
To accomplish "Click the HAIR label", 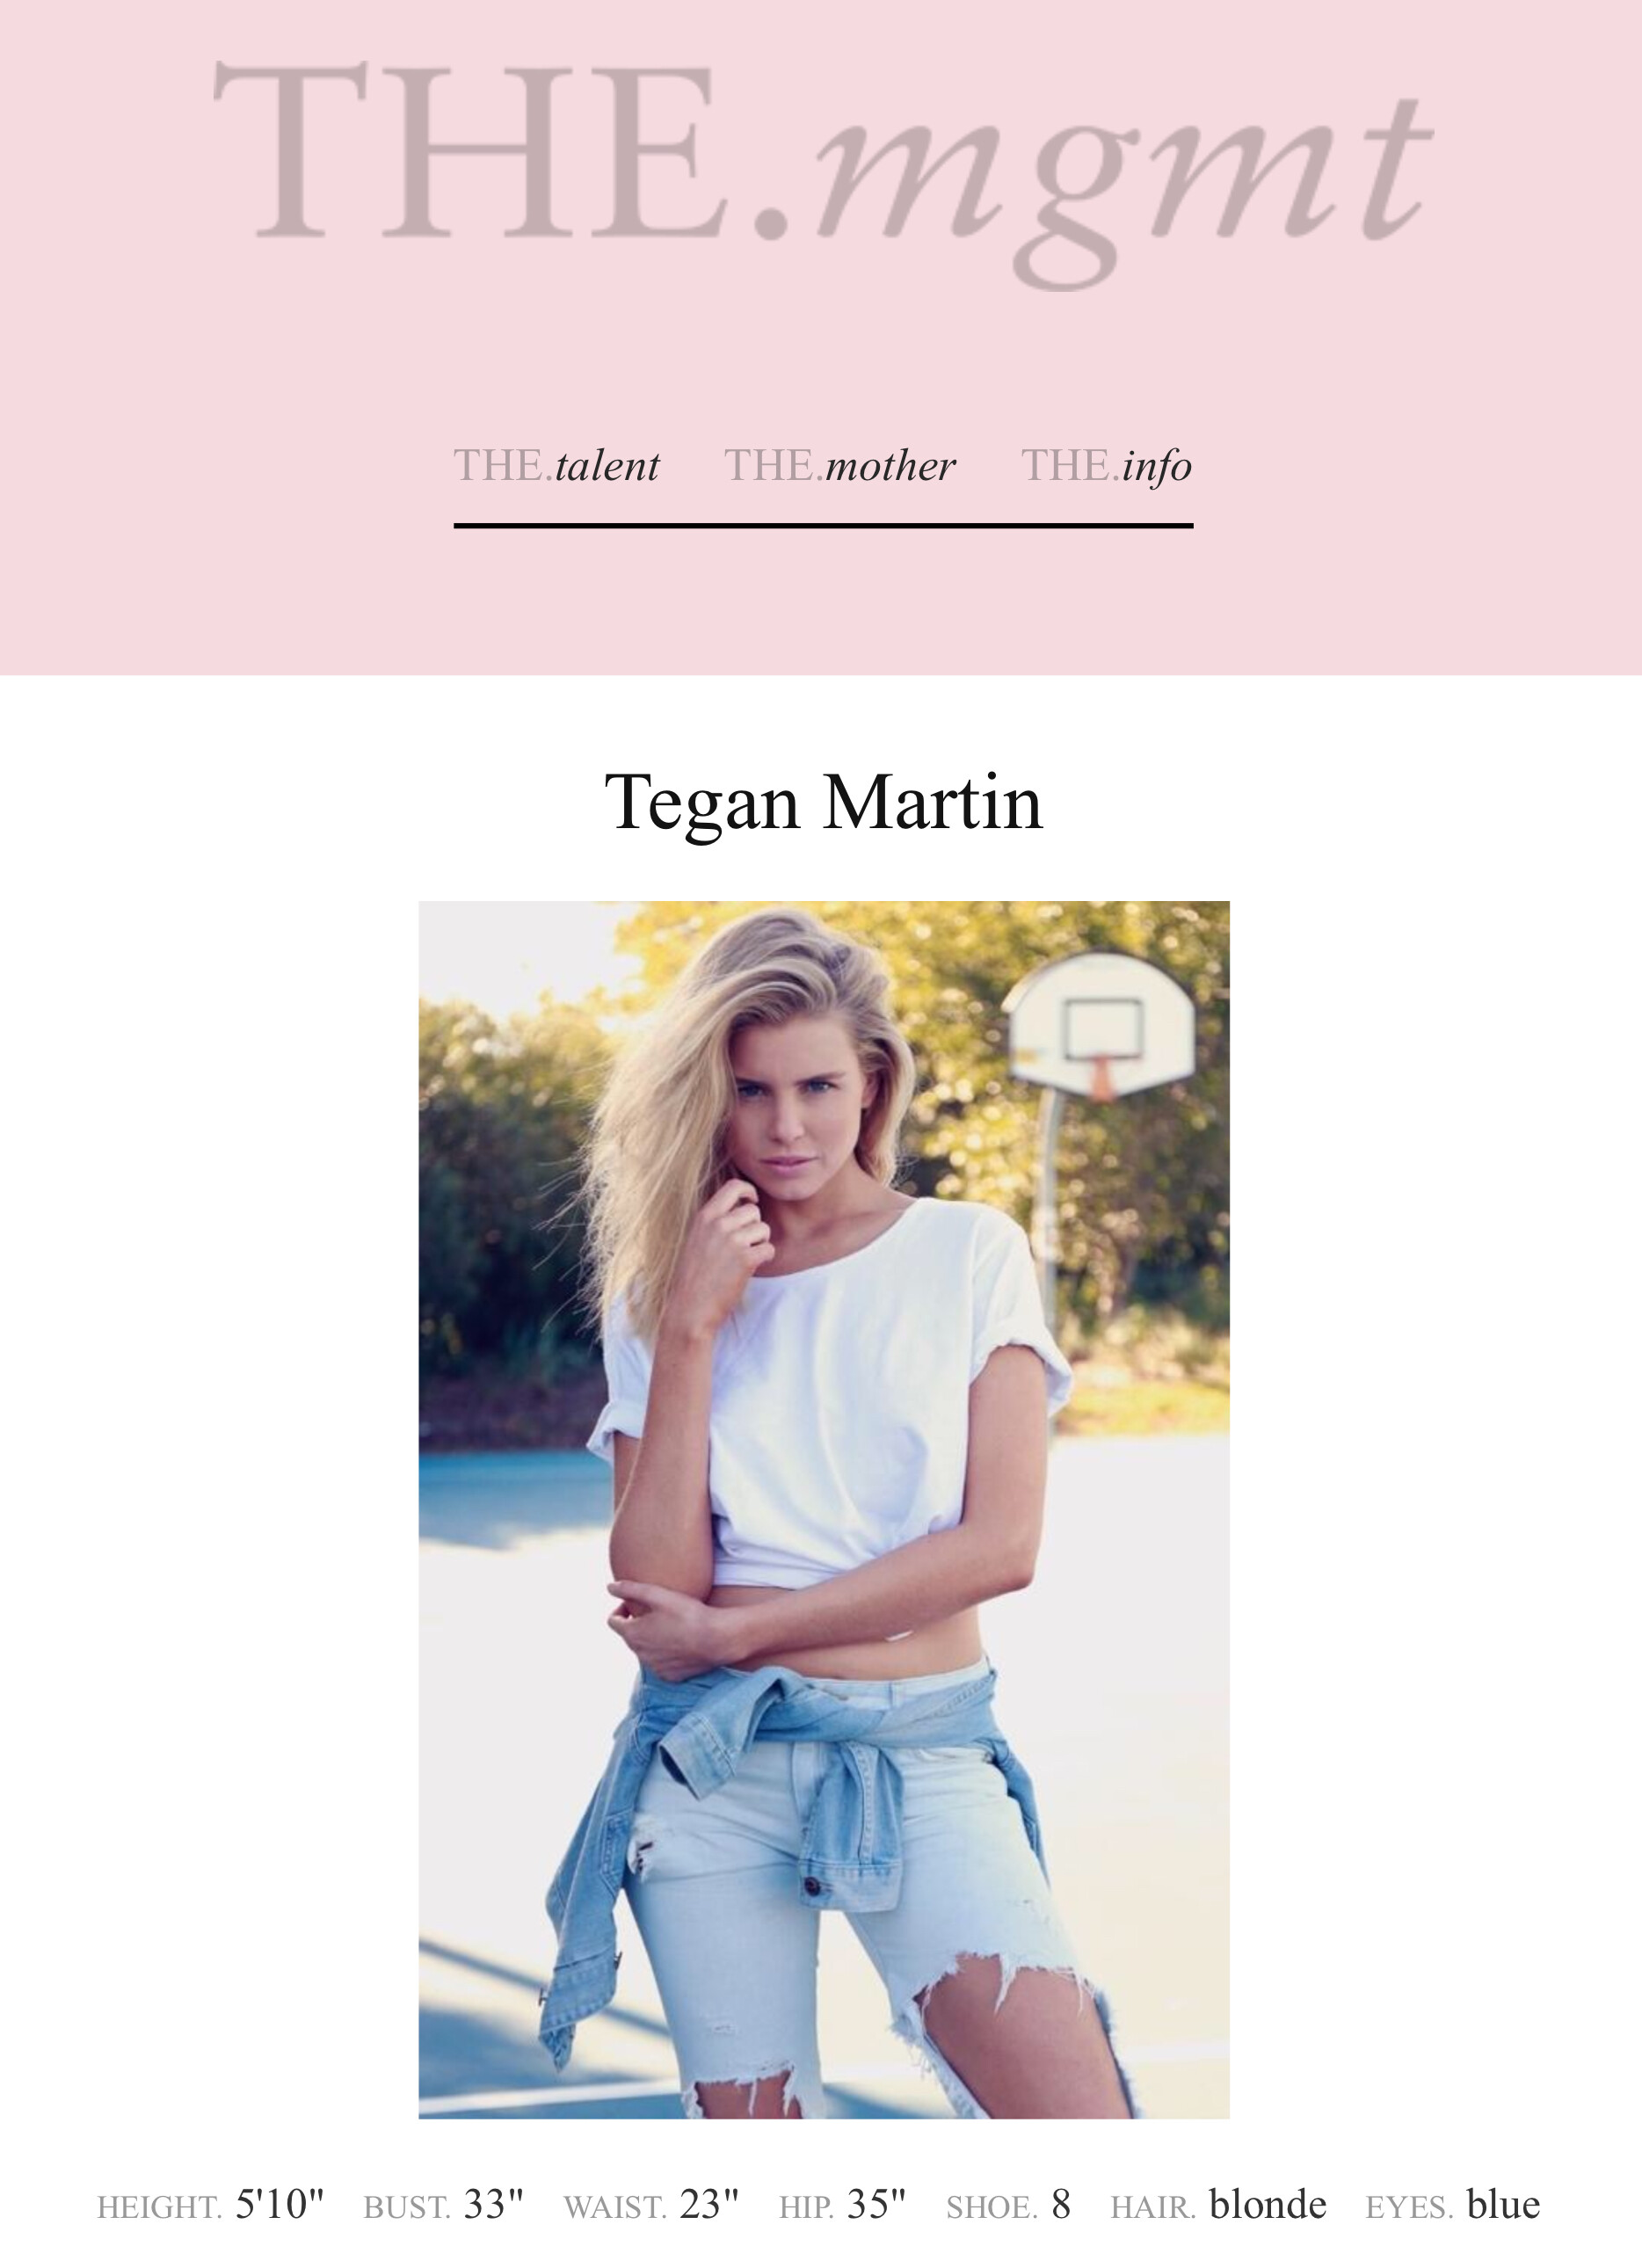I will [1153, 2208].
